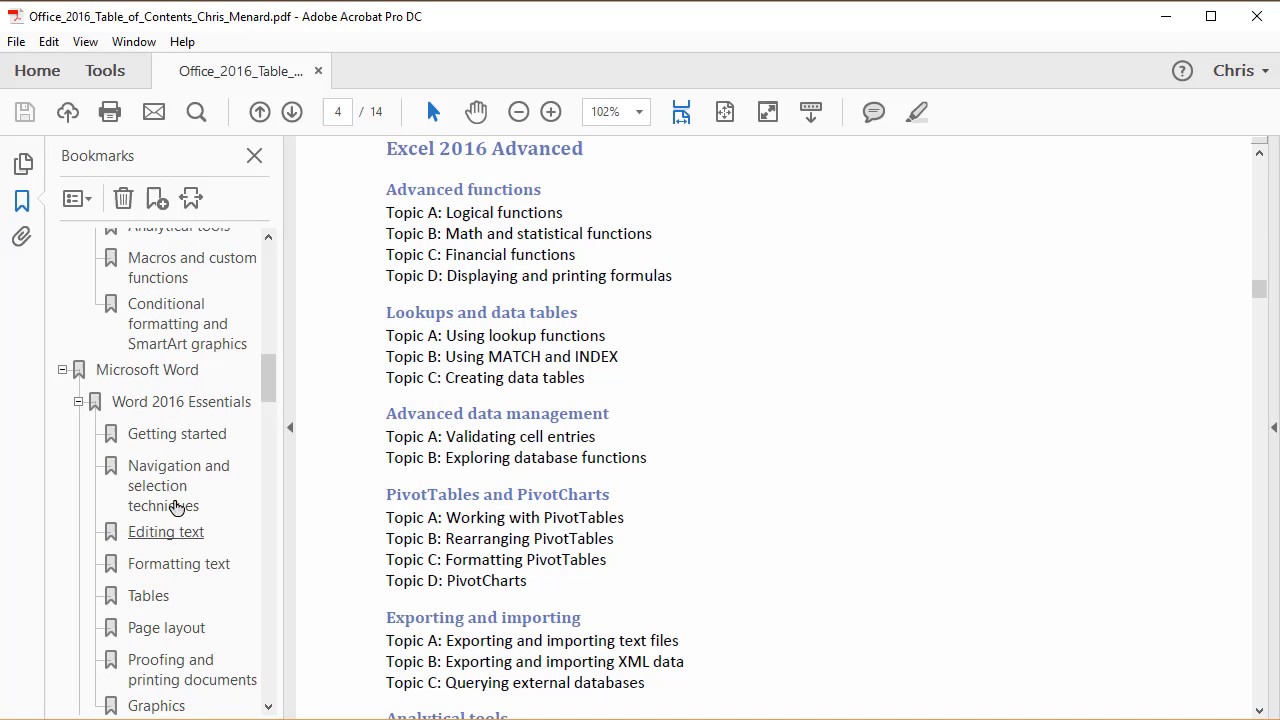Activate the Selection arrow tool
Screen dimensions: 1280x720
[x=433, y=112]
